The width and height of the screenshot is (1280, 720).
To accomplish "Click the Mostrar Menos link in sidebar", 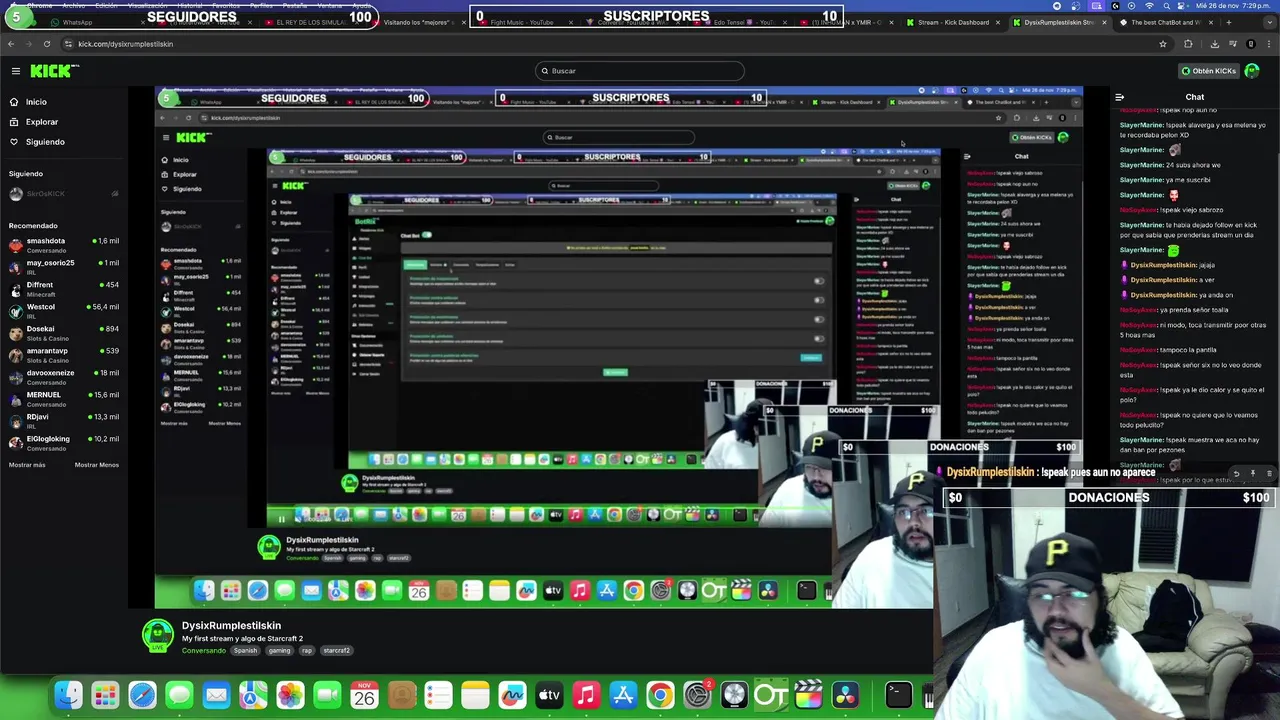I will [x=97, y=465].
